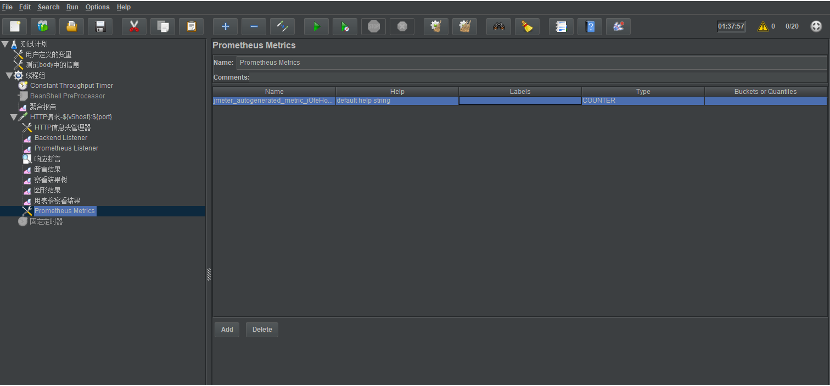This screenshot has height=386, width=830.
Task: Select the HTTP请求 sampler tree item
Action: point(71,117)
